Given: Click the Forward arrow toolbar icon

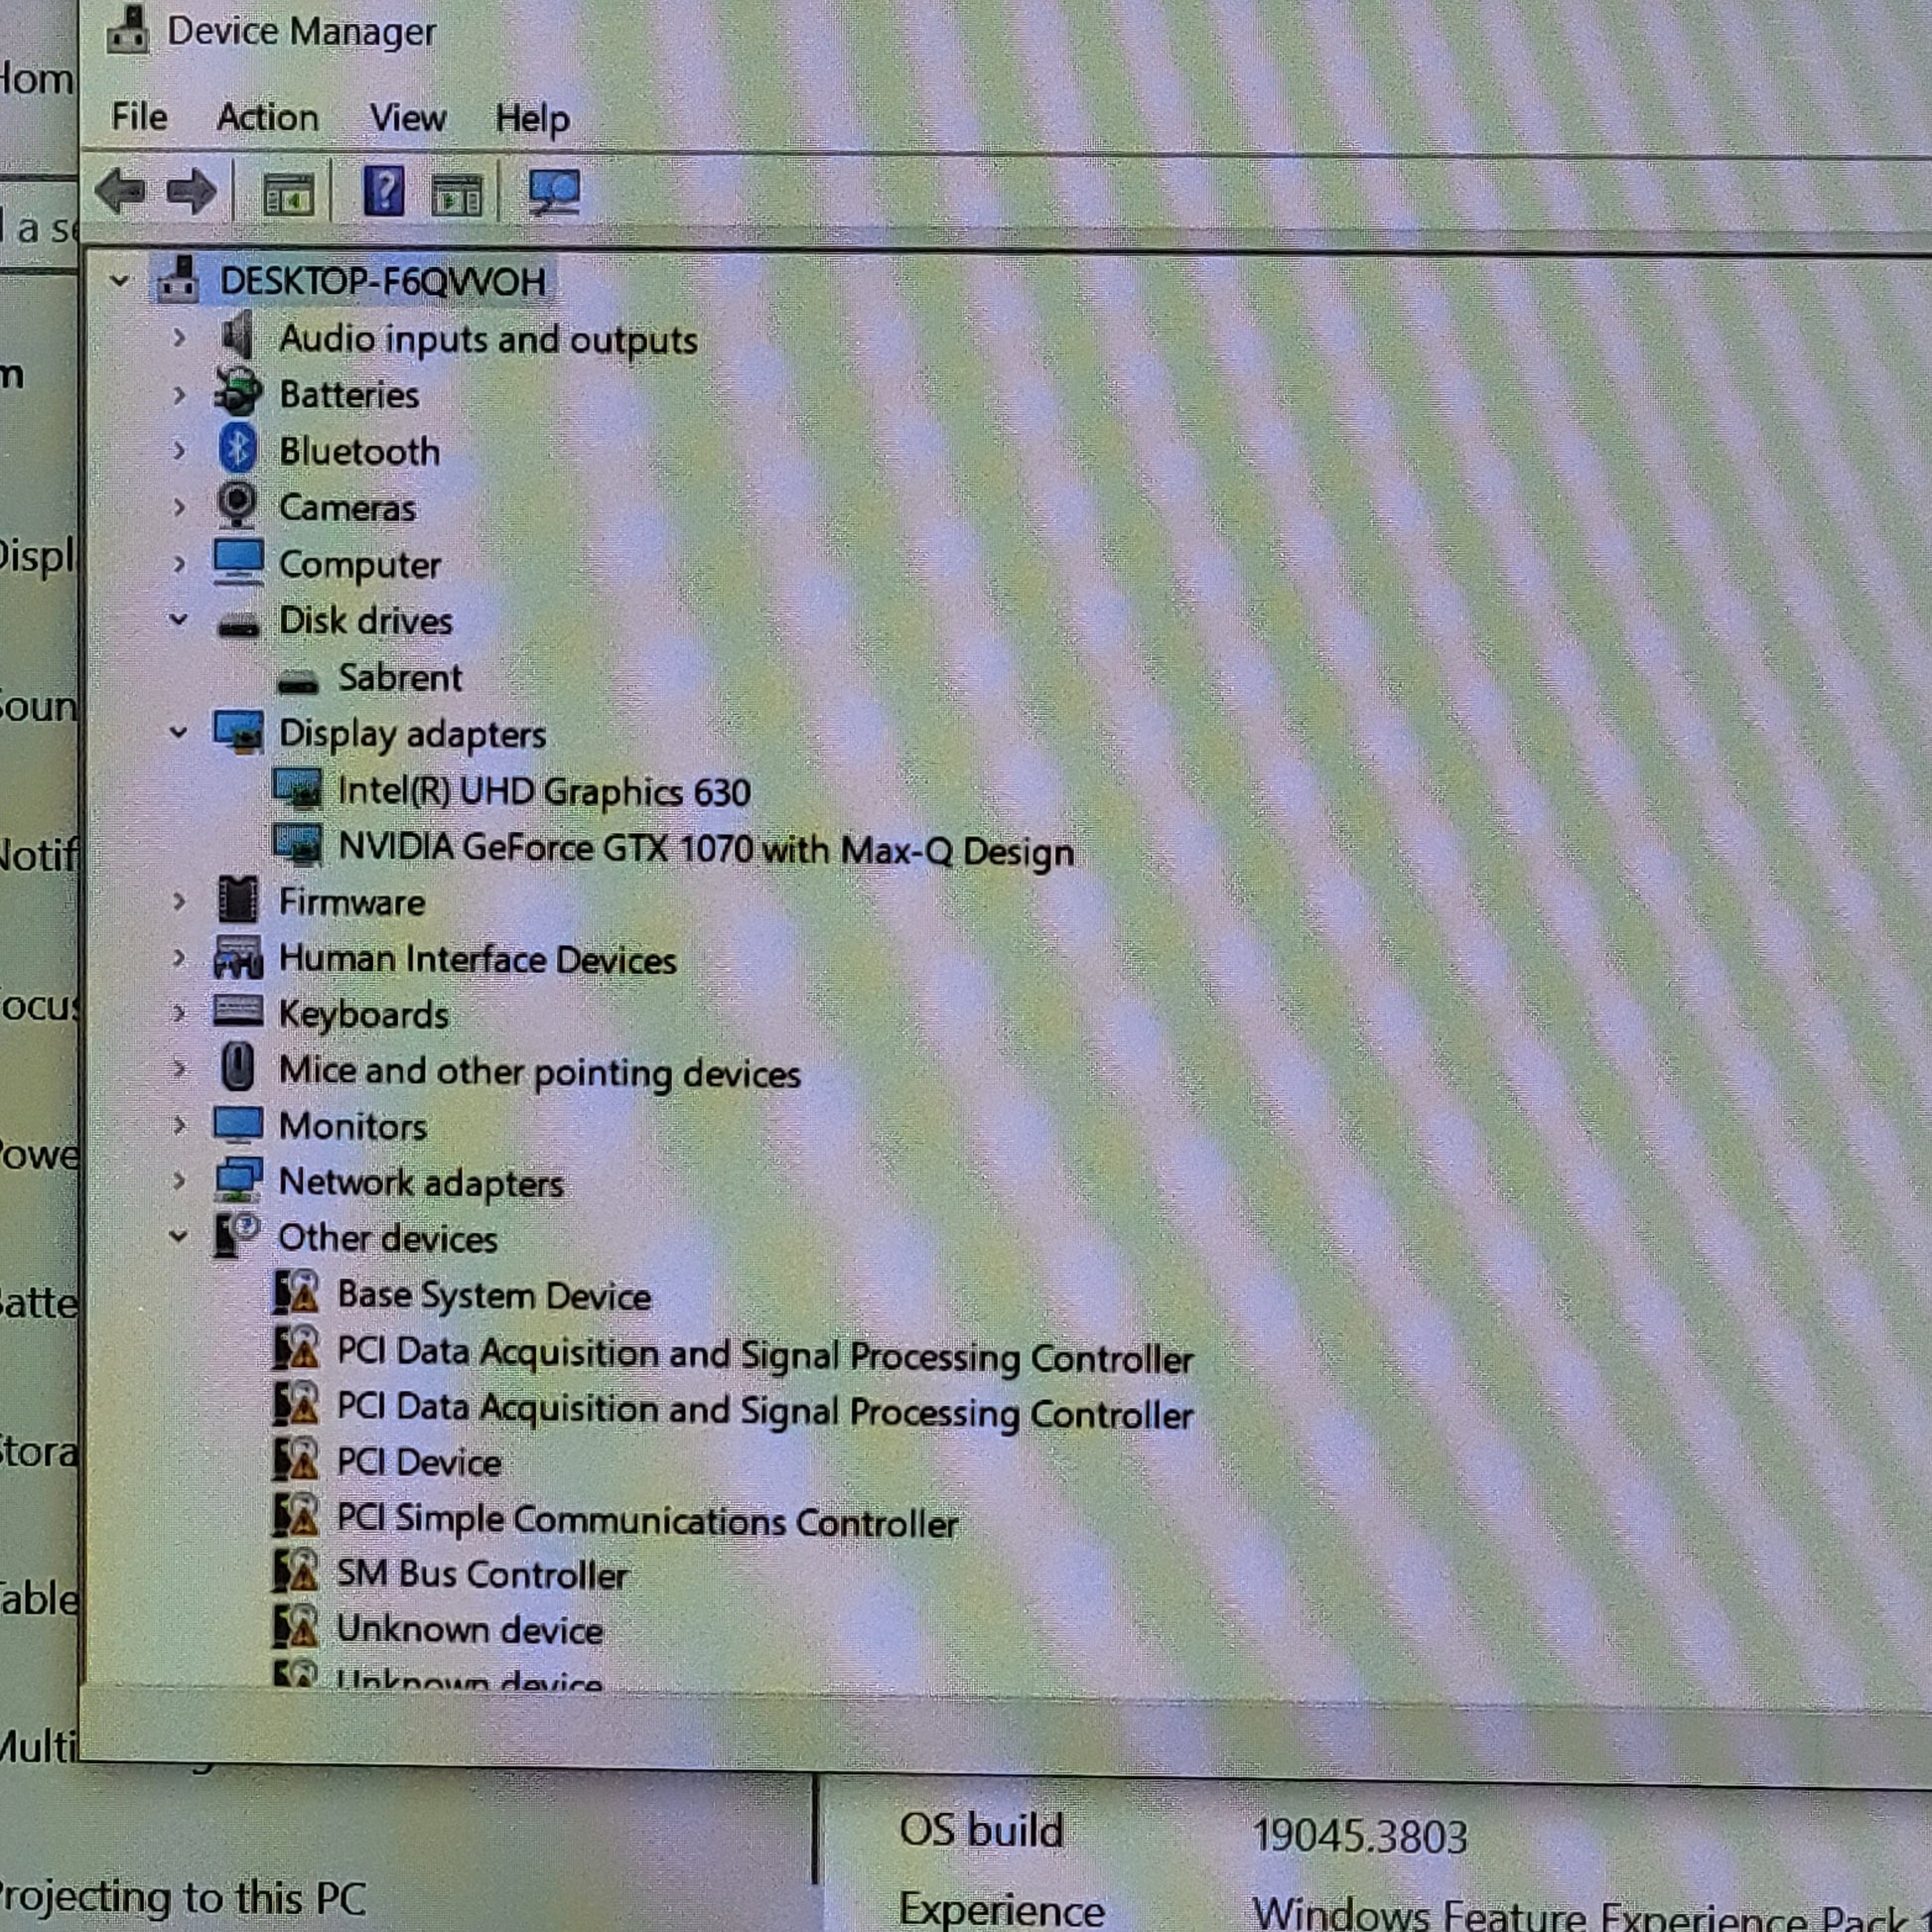Looking at the screenshot, I should pos(191,191).
